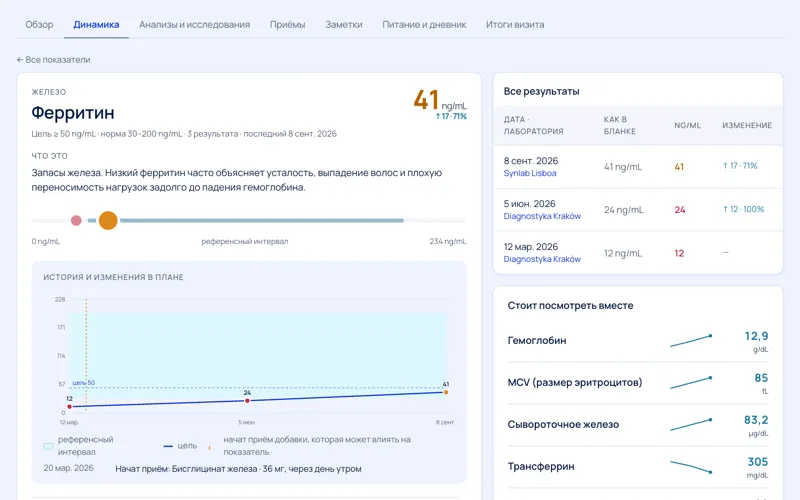Open MCV (размер эритроцитов) indicator row
The height and width of the screenshot is (500, 800).
pos(638,383)
